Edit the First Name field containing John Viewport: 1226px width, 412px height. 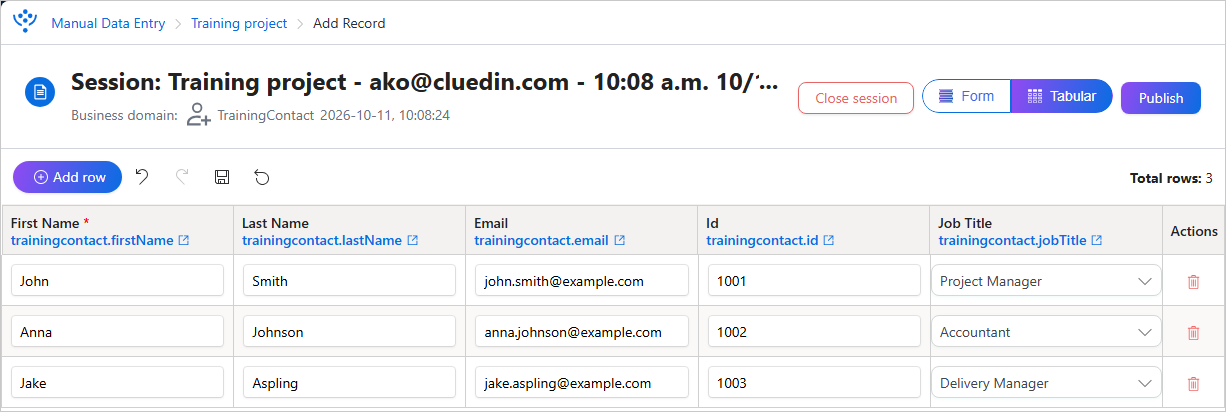pyautogui.click(x=117, y=281)
